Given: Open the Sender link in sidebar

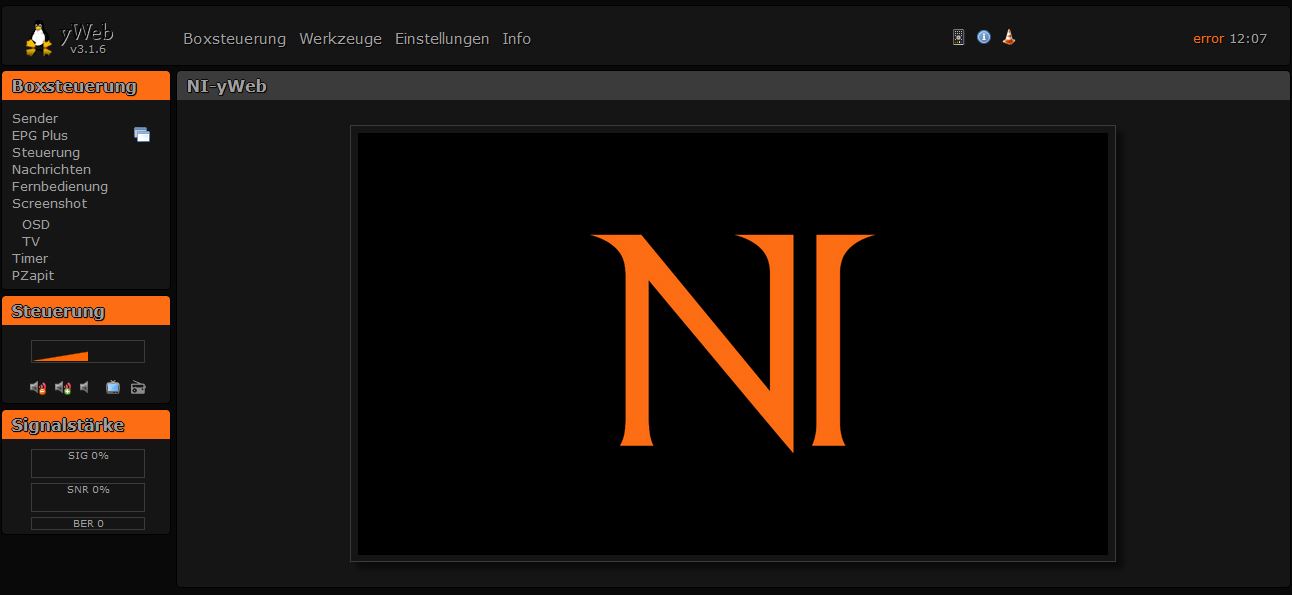Looking at the screenshot, I should coord(35,118).
